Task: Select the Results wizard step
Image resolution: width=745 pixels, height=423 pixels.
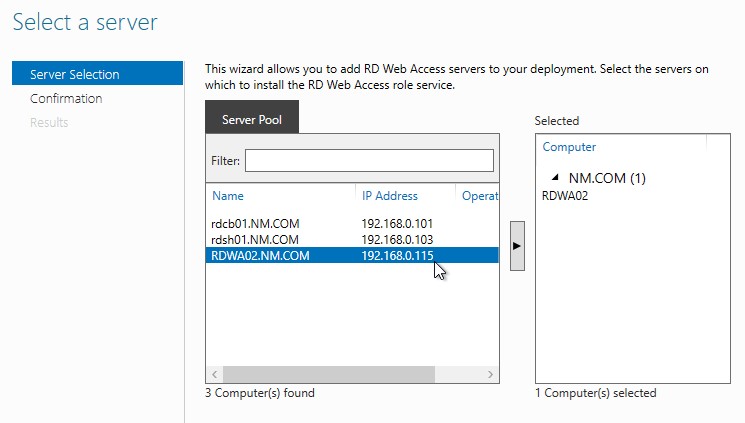Action: [49, 122]
